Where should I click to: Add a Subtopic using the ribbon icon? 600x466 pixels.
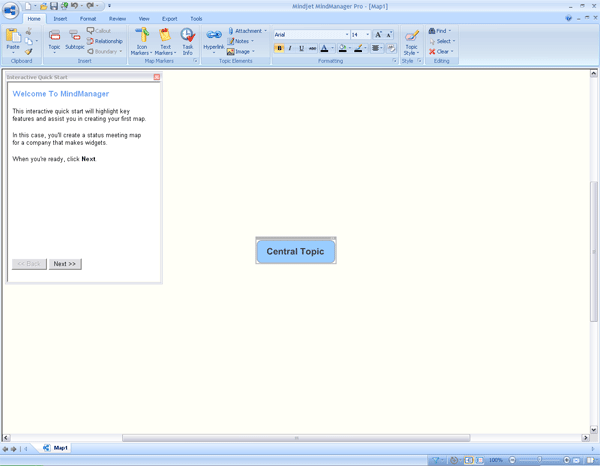point(75,40)
